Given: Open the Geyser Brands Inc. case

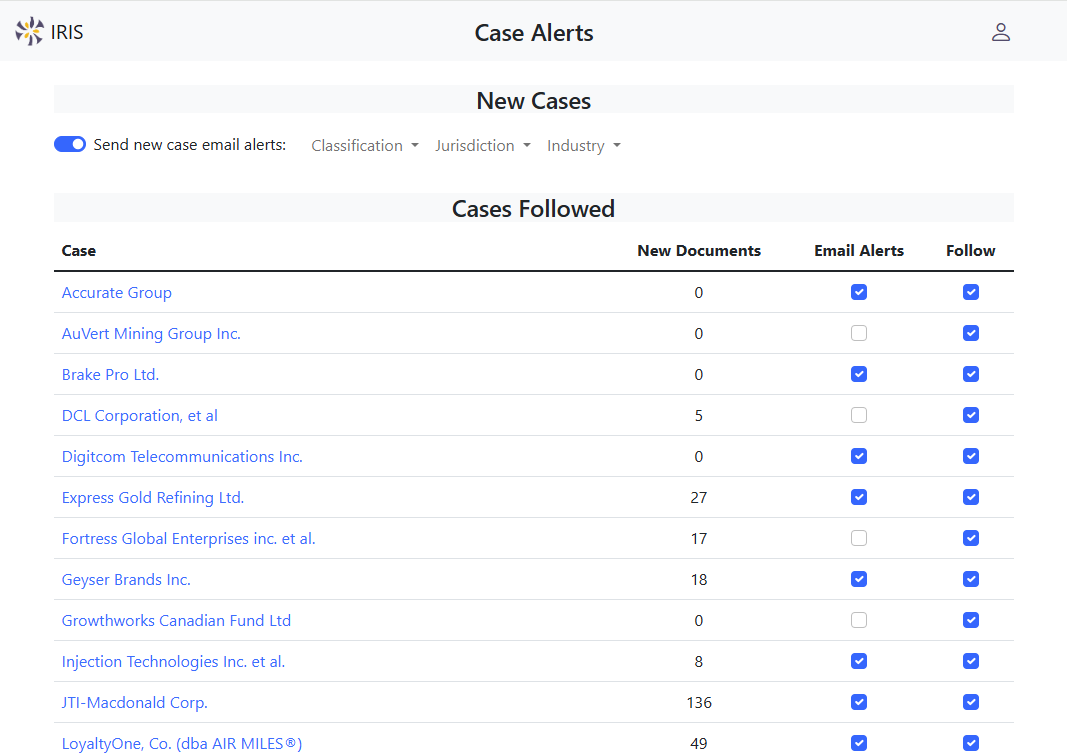Looking at the screenshot, I should (126, 580).
